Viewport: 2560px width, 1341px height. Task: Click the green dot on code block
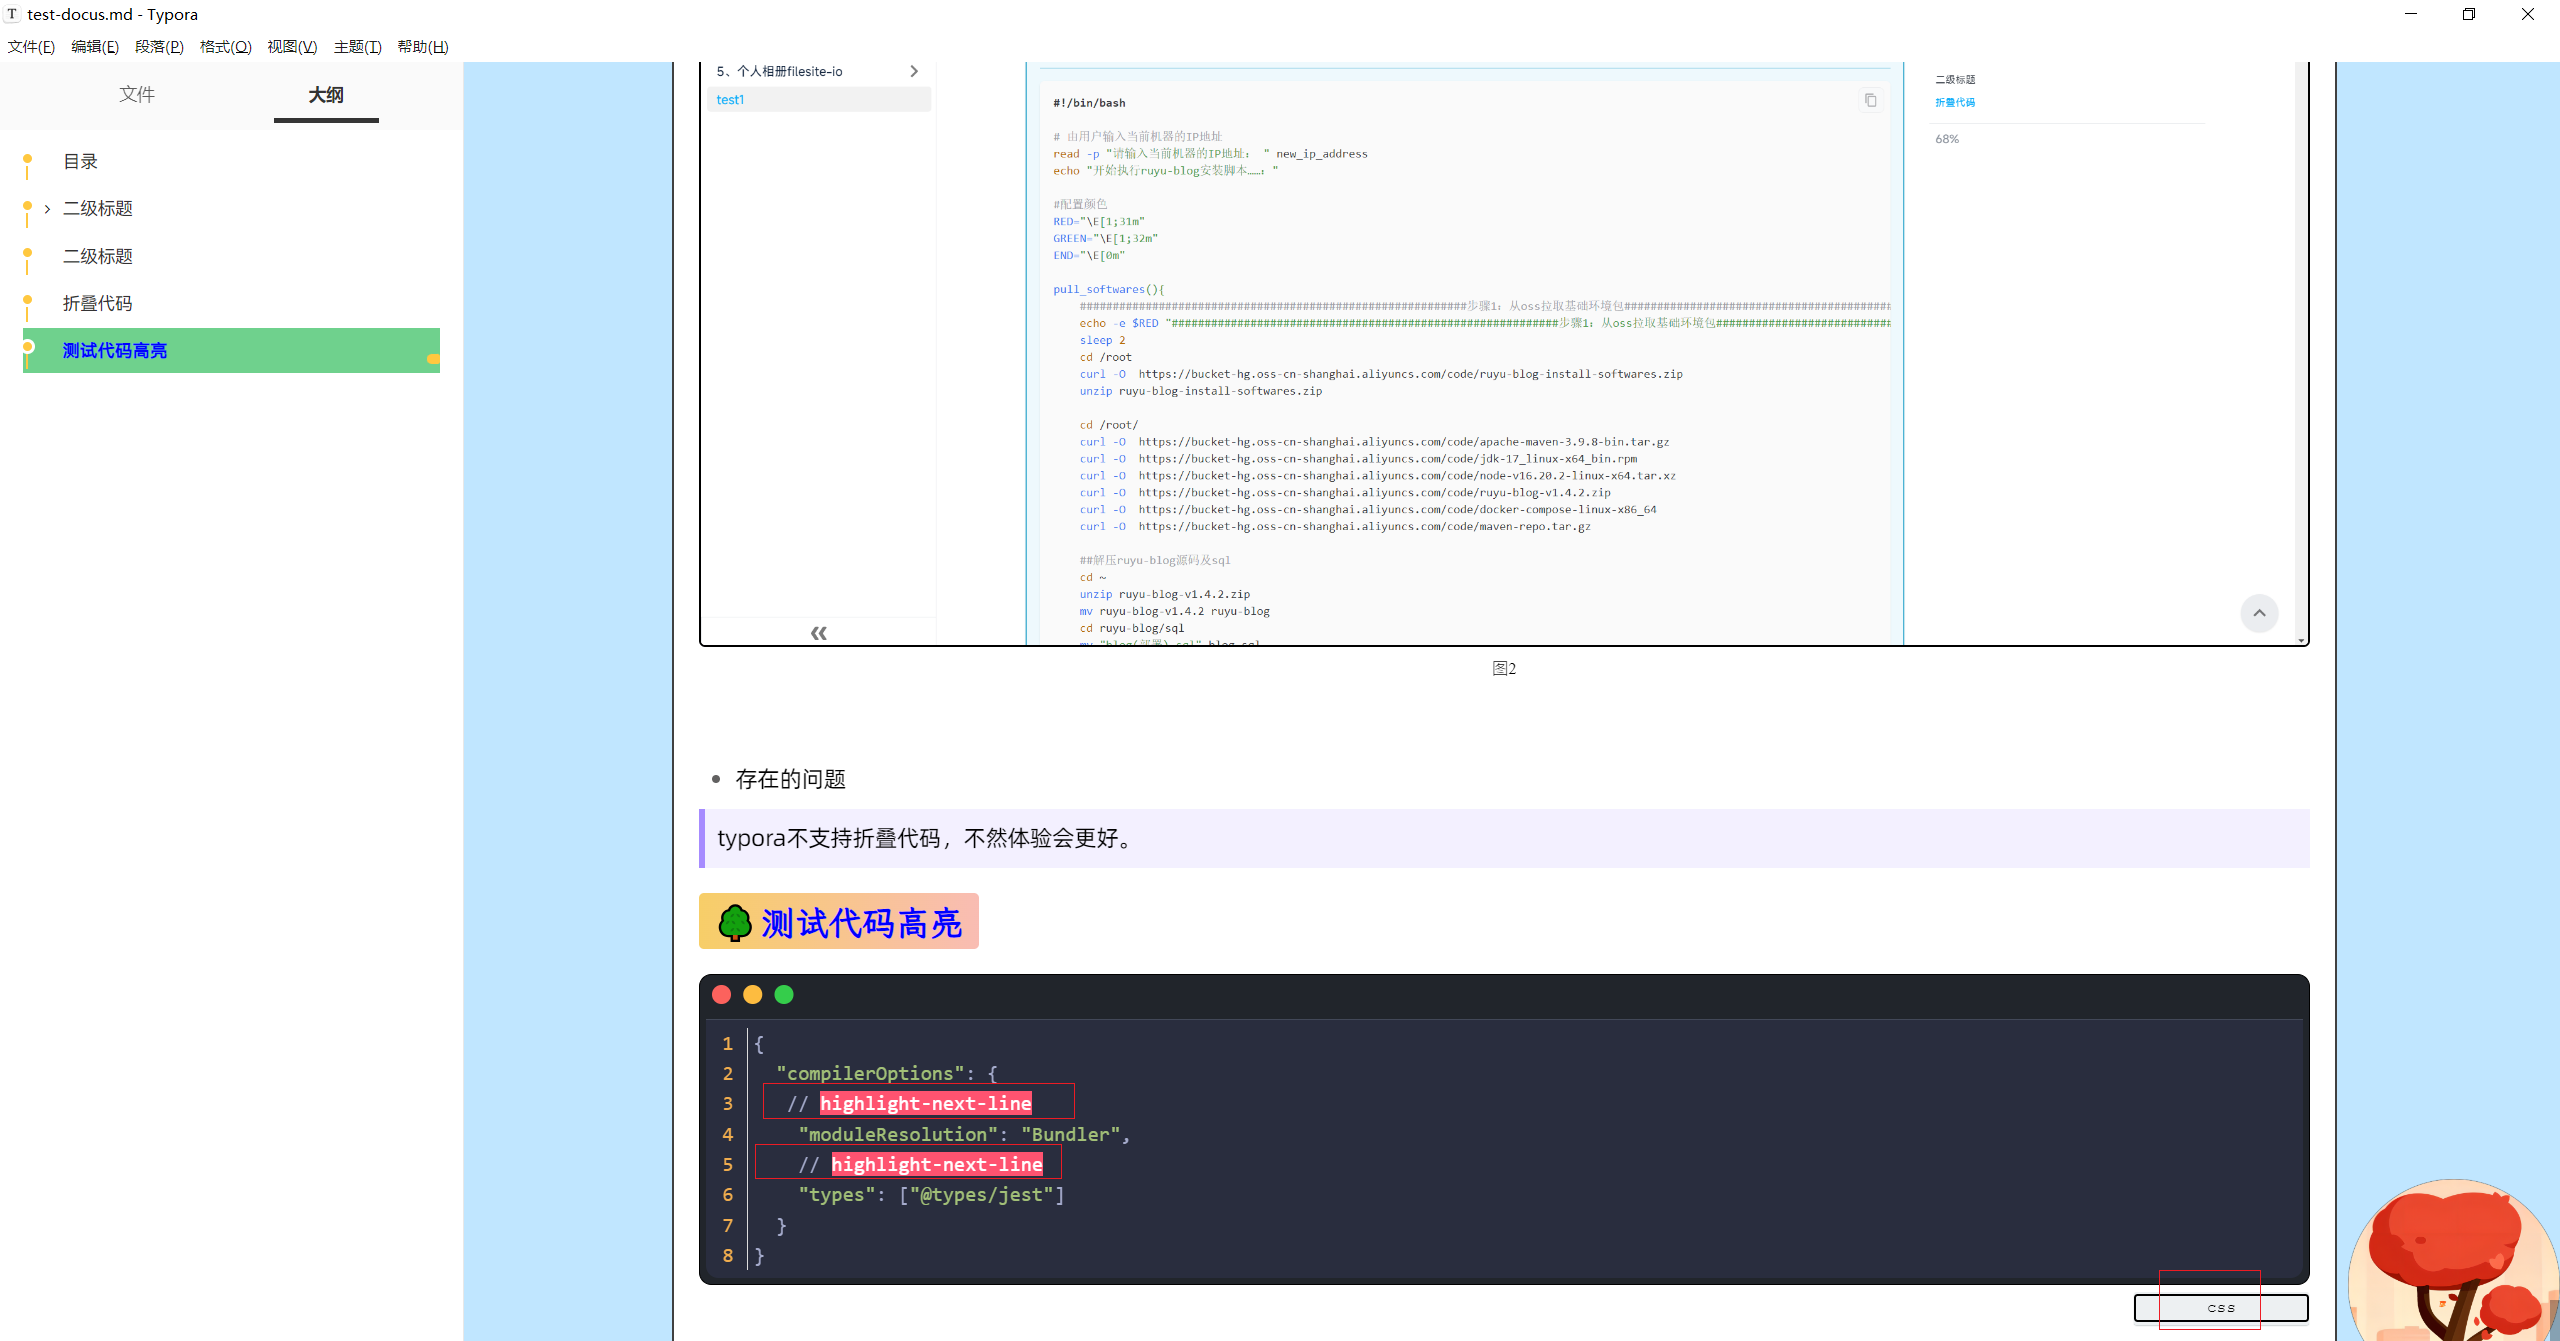pyautogui.click(x=784, y=994)
